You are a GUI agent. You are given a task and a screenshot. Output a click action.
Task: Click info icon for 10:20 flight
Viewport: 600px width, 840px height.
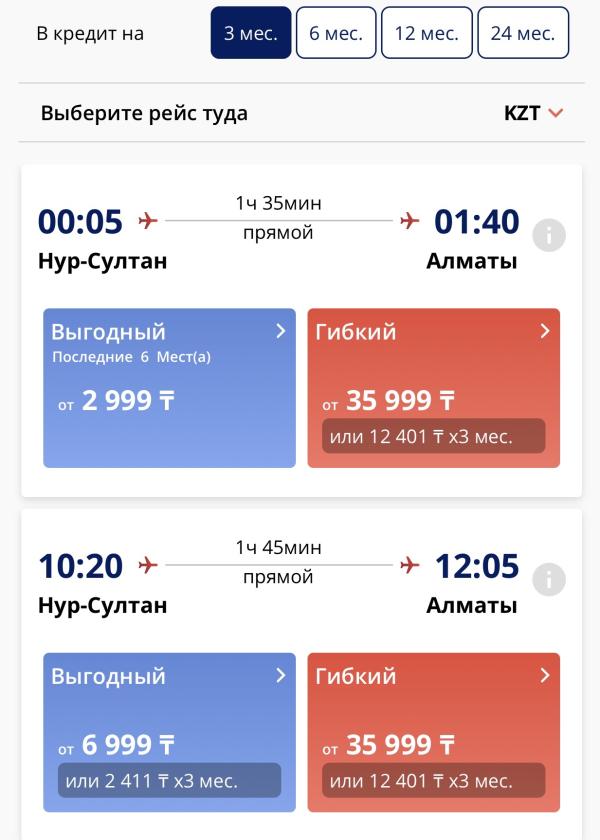549,580
